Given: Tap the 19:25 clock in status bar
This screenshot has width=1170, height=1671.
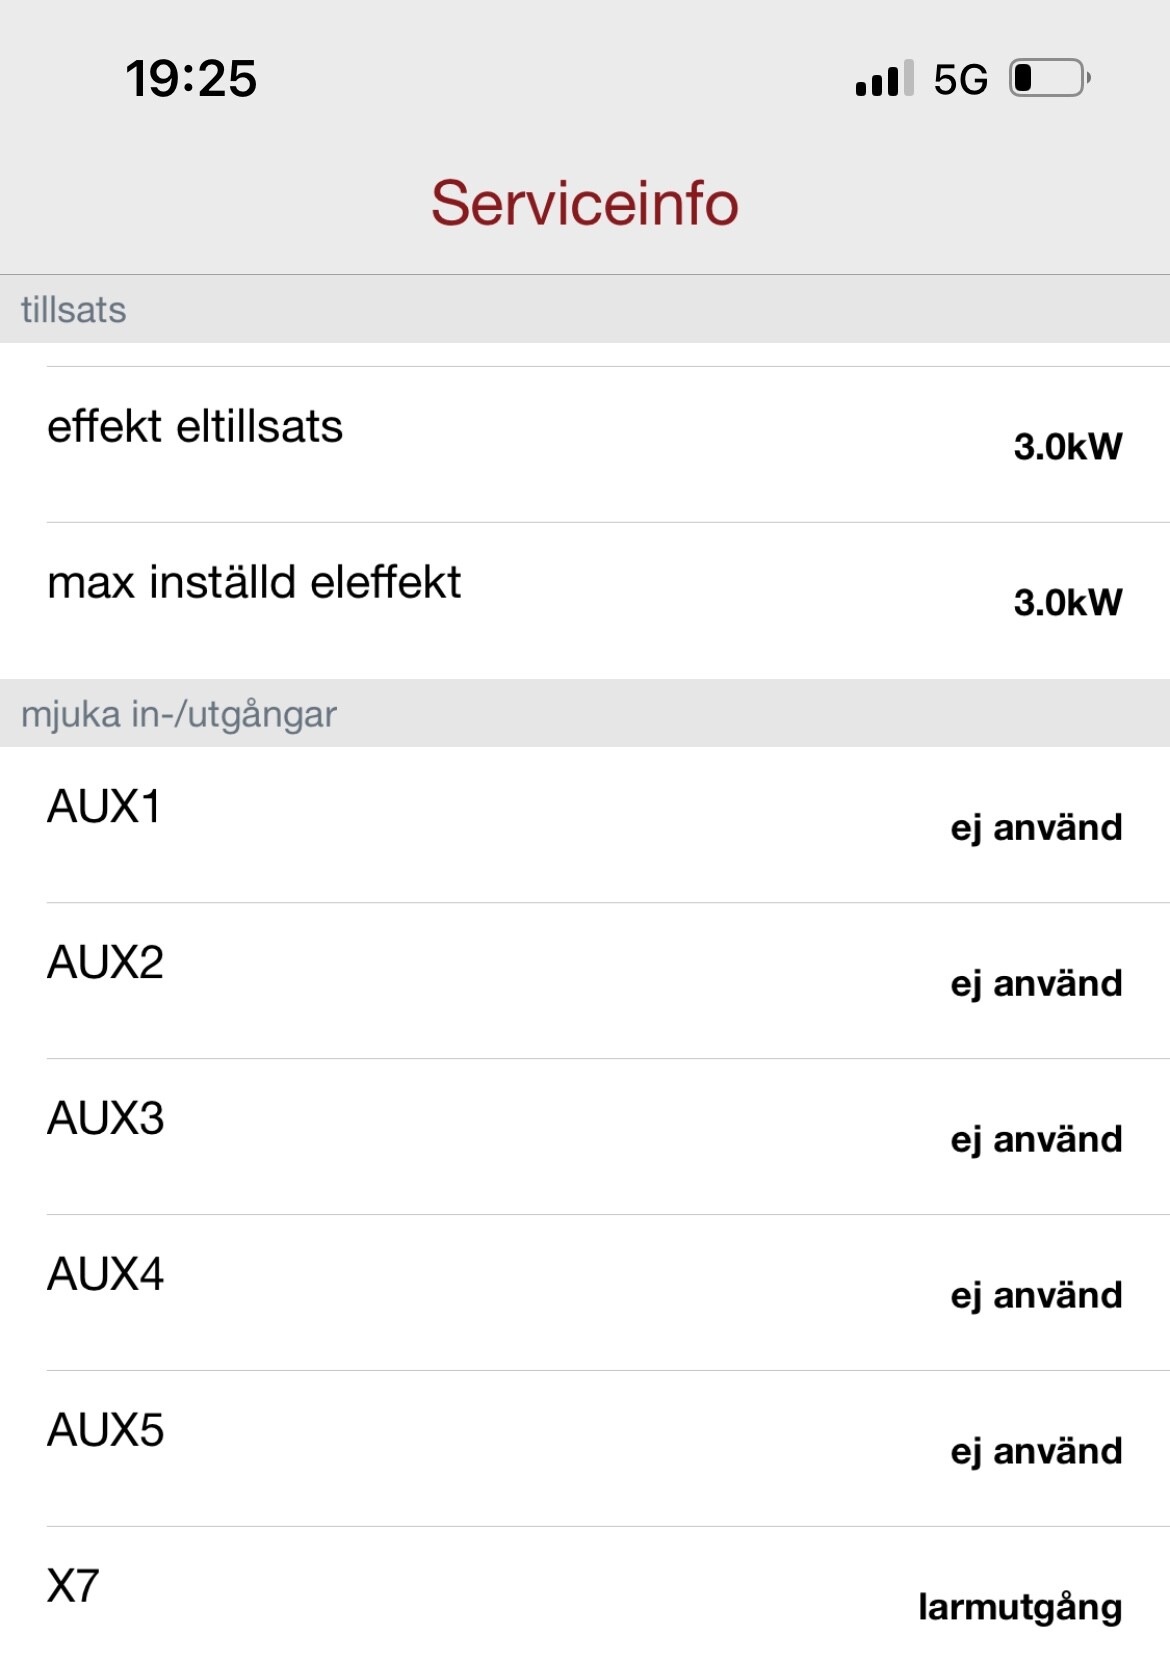Looking at the screenshot, I should (x=191, y=79).
